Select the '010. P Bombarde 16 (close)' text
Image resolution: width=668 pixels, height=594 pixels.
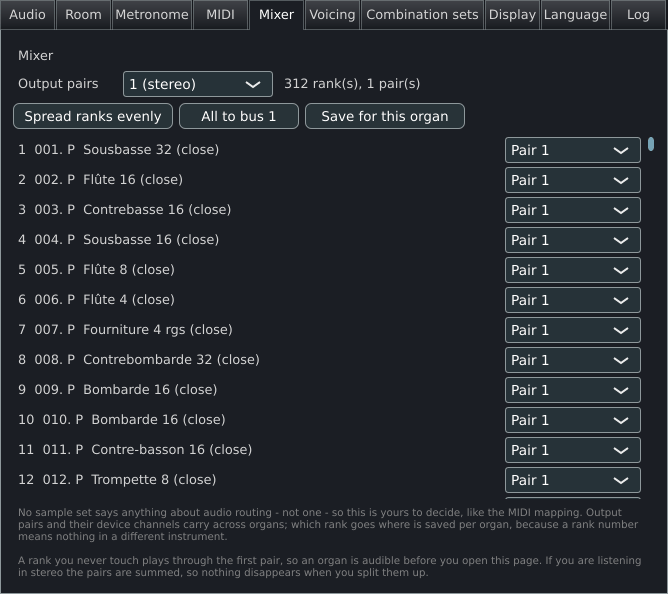click(x=134, y=420)
